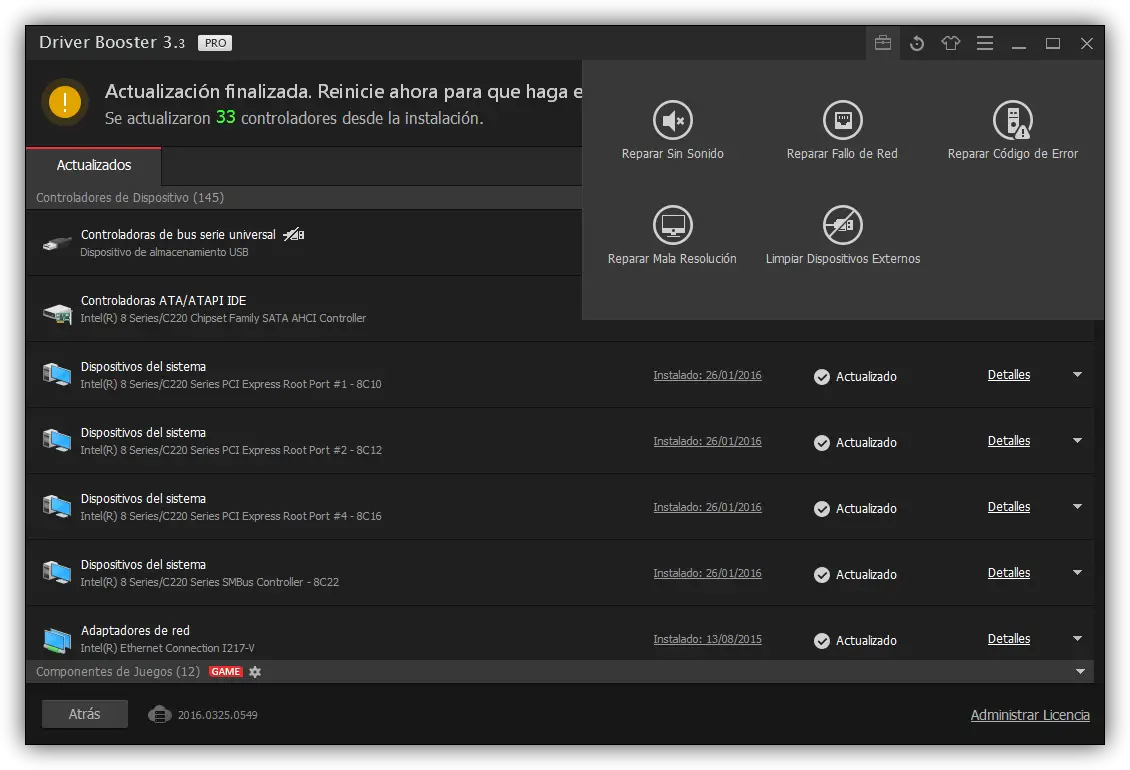
Task: Open Detalles for SMBus Controller
Action: (x=1009, y=572)
